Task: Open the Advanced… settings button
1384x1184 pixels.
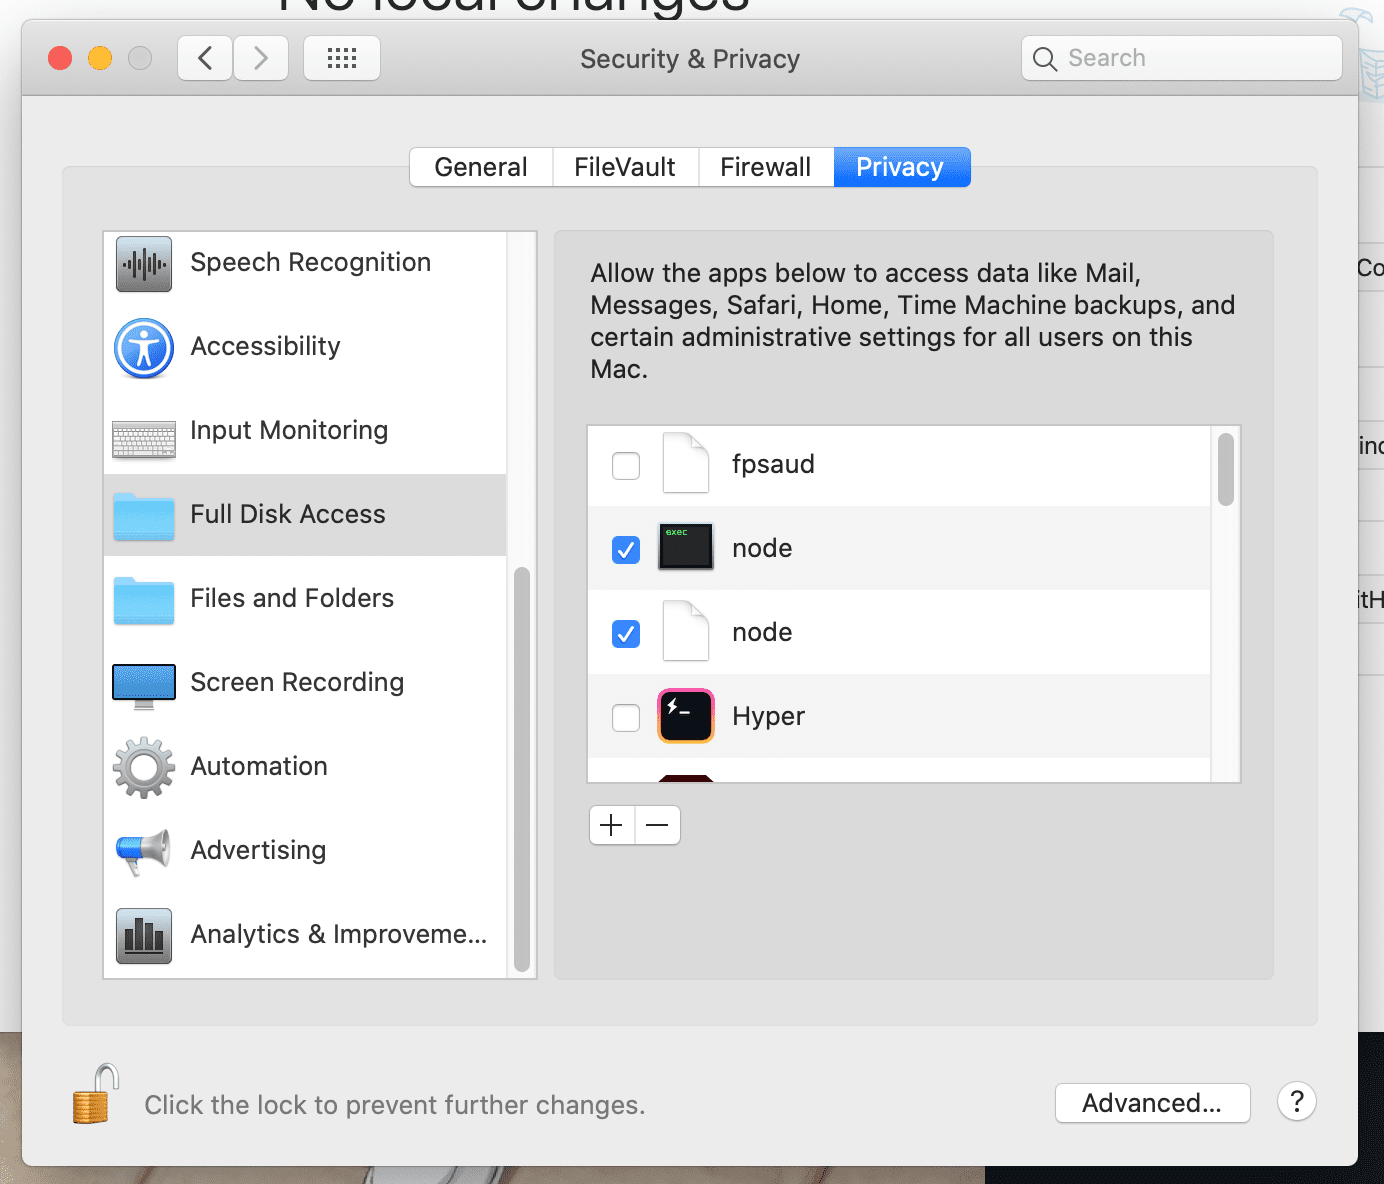Action: tap(1152, 1103)
